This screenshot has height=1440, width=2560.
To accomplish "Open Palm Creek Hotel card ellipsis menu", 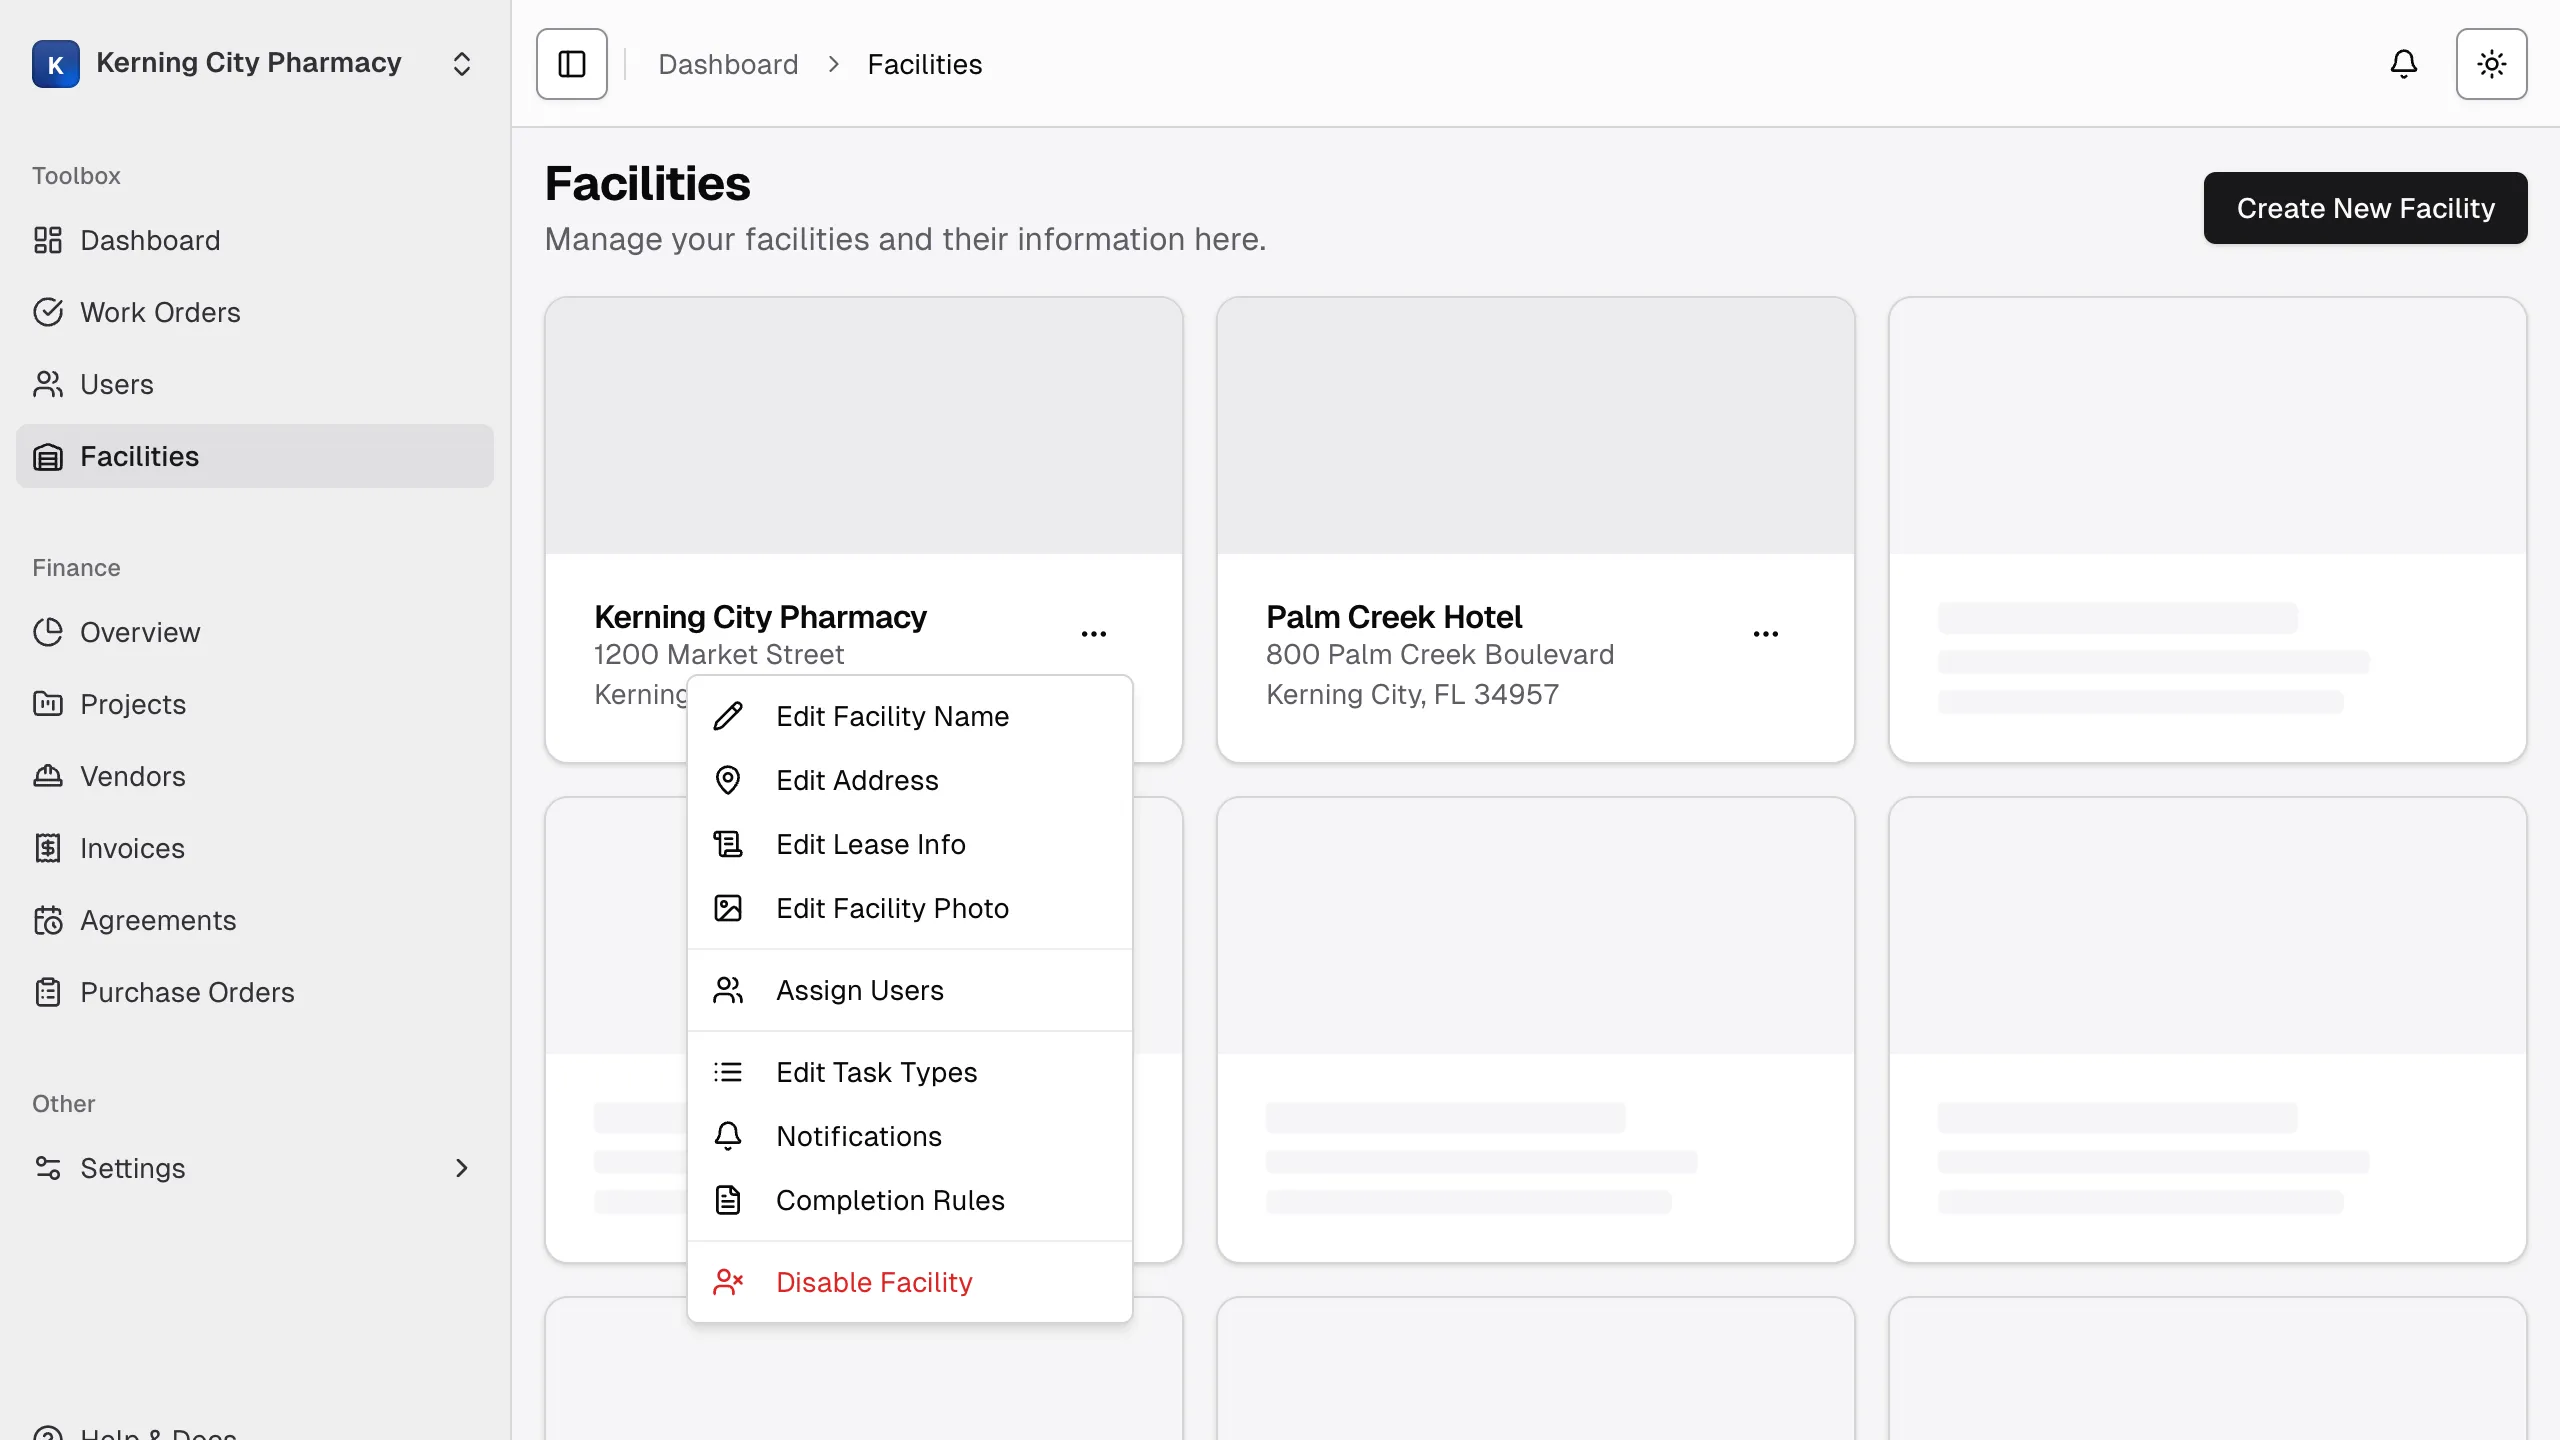I will (1765, 634).
